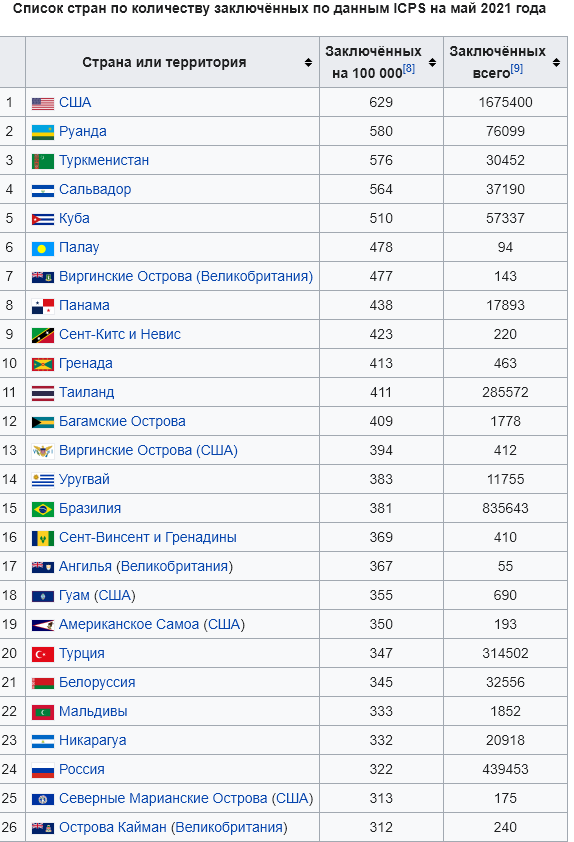Open the Россия link
The width and height of the screenshot is (574, 842).
[82, 770]
